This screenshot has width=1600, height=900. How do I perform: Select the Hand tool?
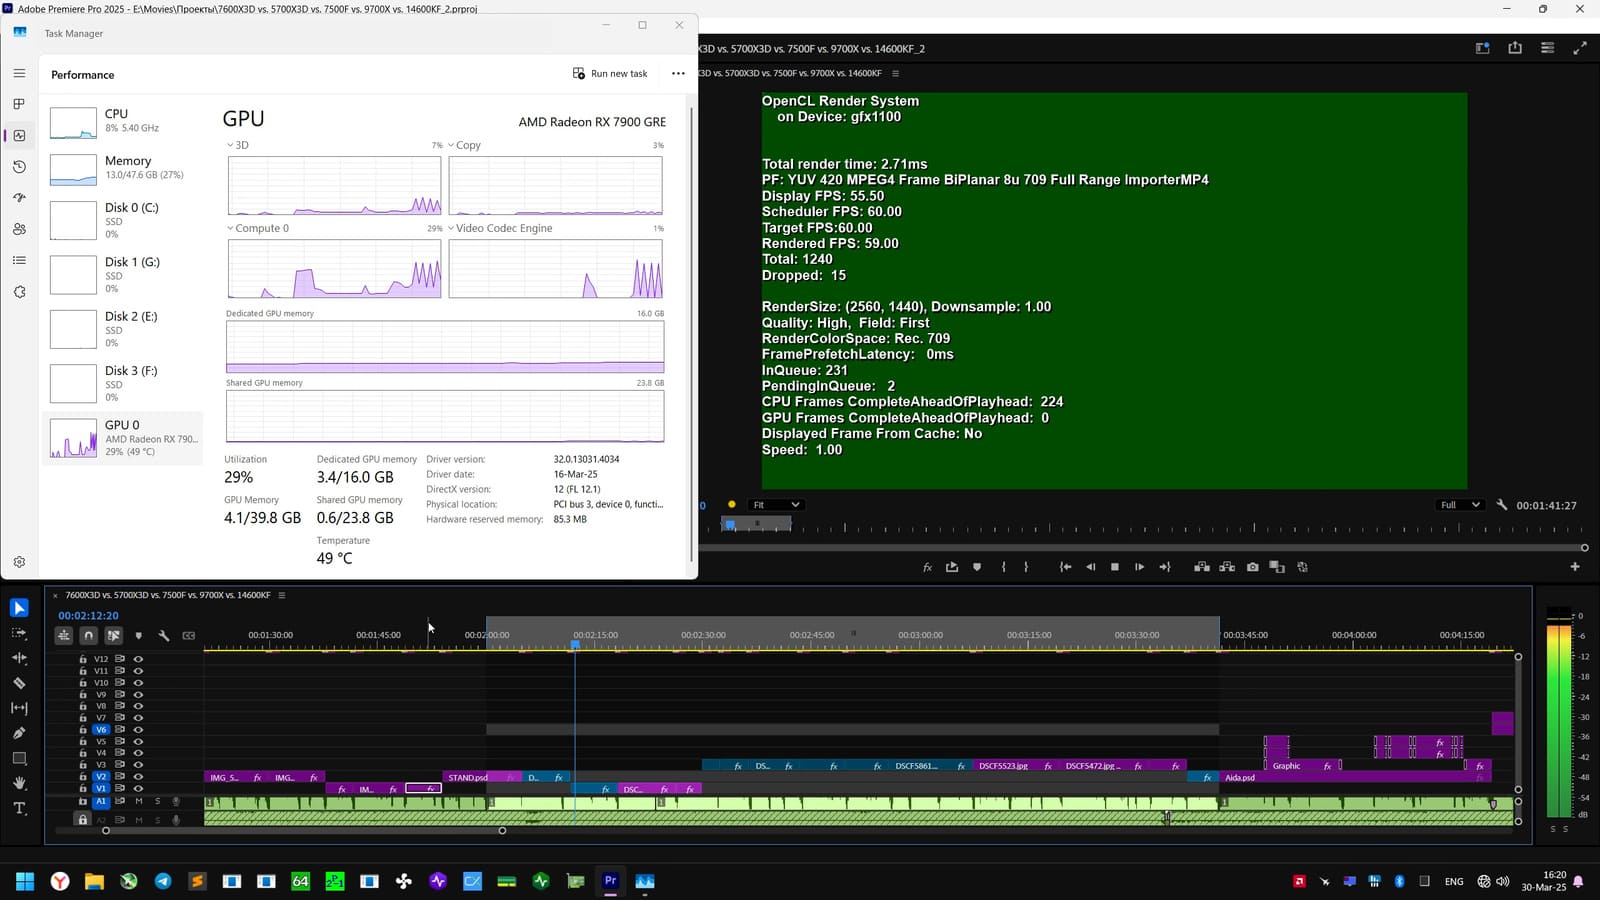pos(19,783)
